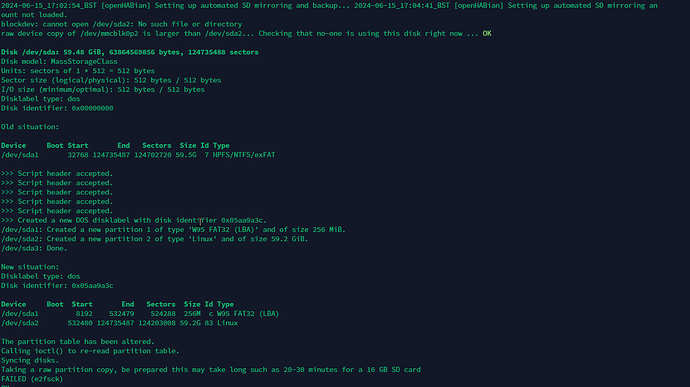690x387 pixels.
Task: Click the 'Disk identifier: 0x00000000' line
Action: [57, 108]
